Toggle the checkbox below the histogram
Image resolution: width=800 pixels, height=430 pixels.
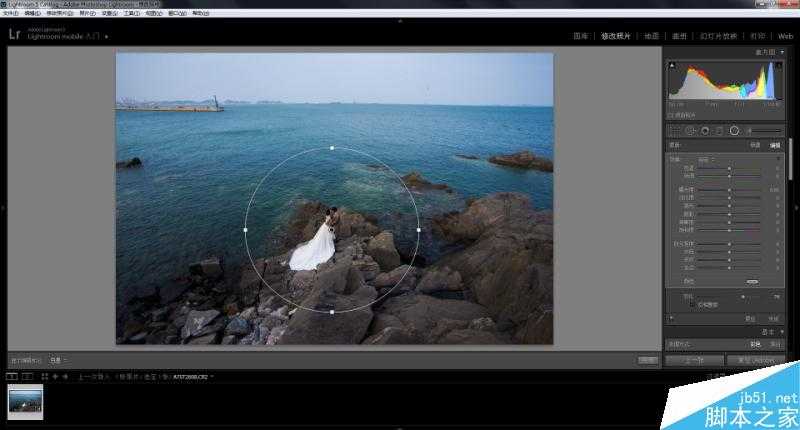[x=671, y=115]
